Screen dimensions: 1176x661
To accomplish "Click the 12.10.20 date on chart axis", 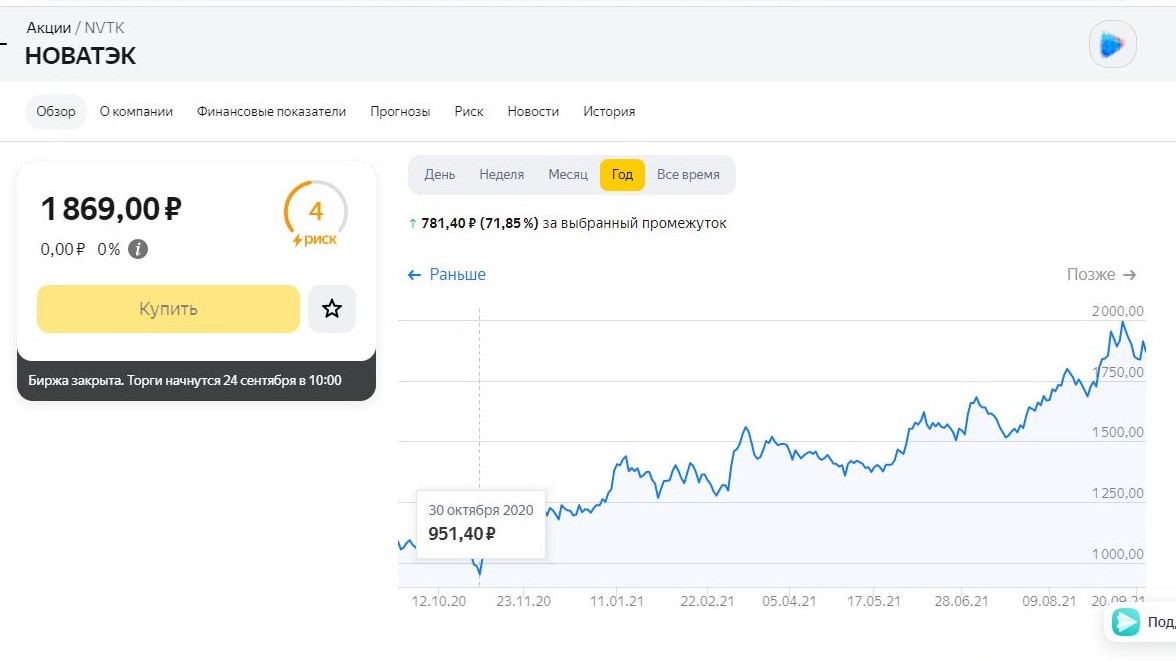I will (439, 601).
